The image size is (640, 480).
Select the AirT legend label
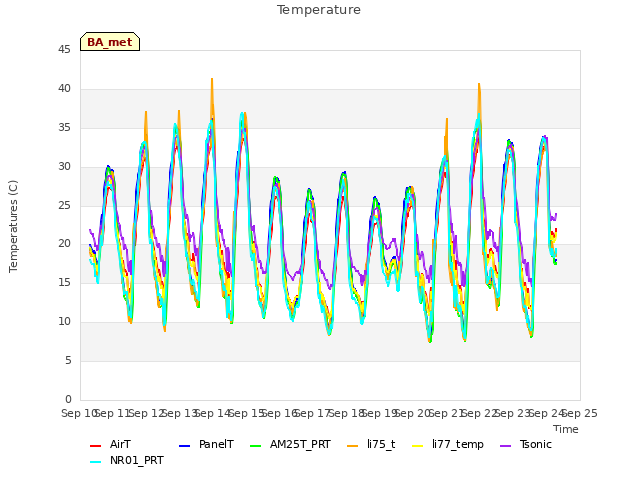click(120, 444)
